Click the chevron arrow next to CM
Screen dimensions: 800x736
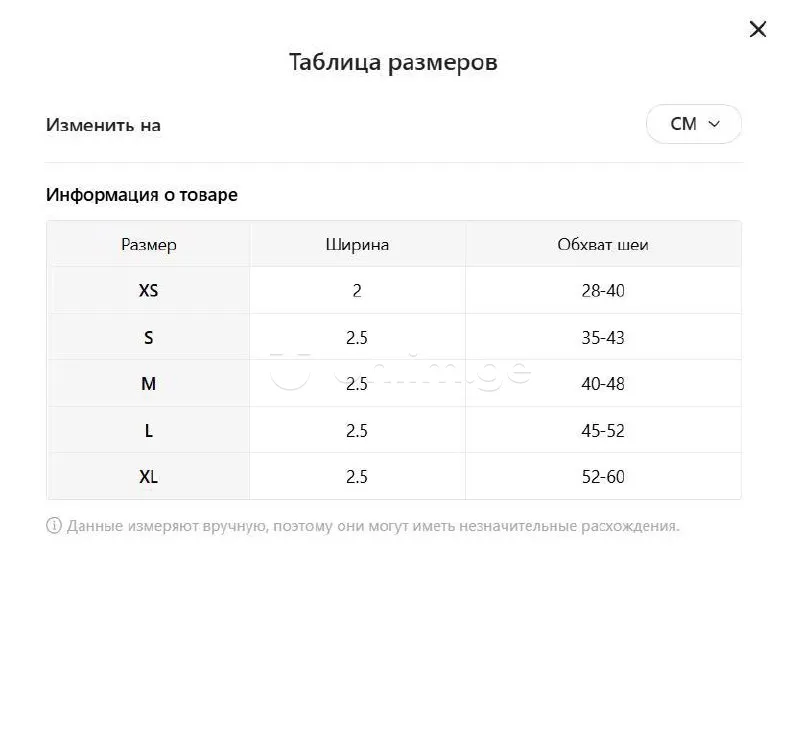[x=714, y=124]
